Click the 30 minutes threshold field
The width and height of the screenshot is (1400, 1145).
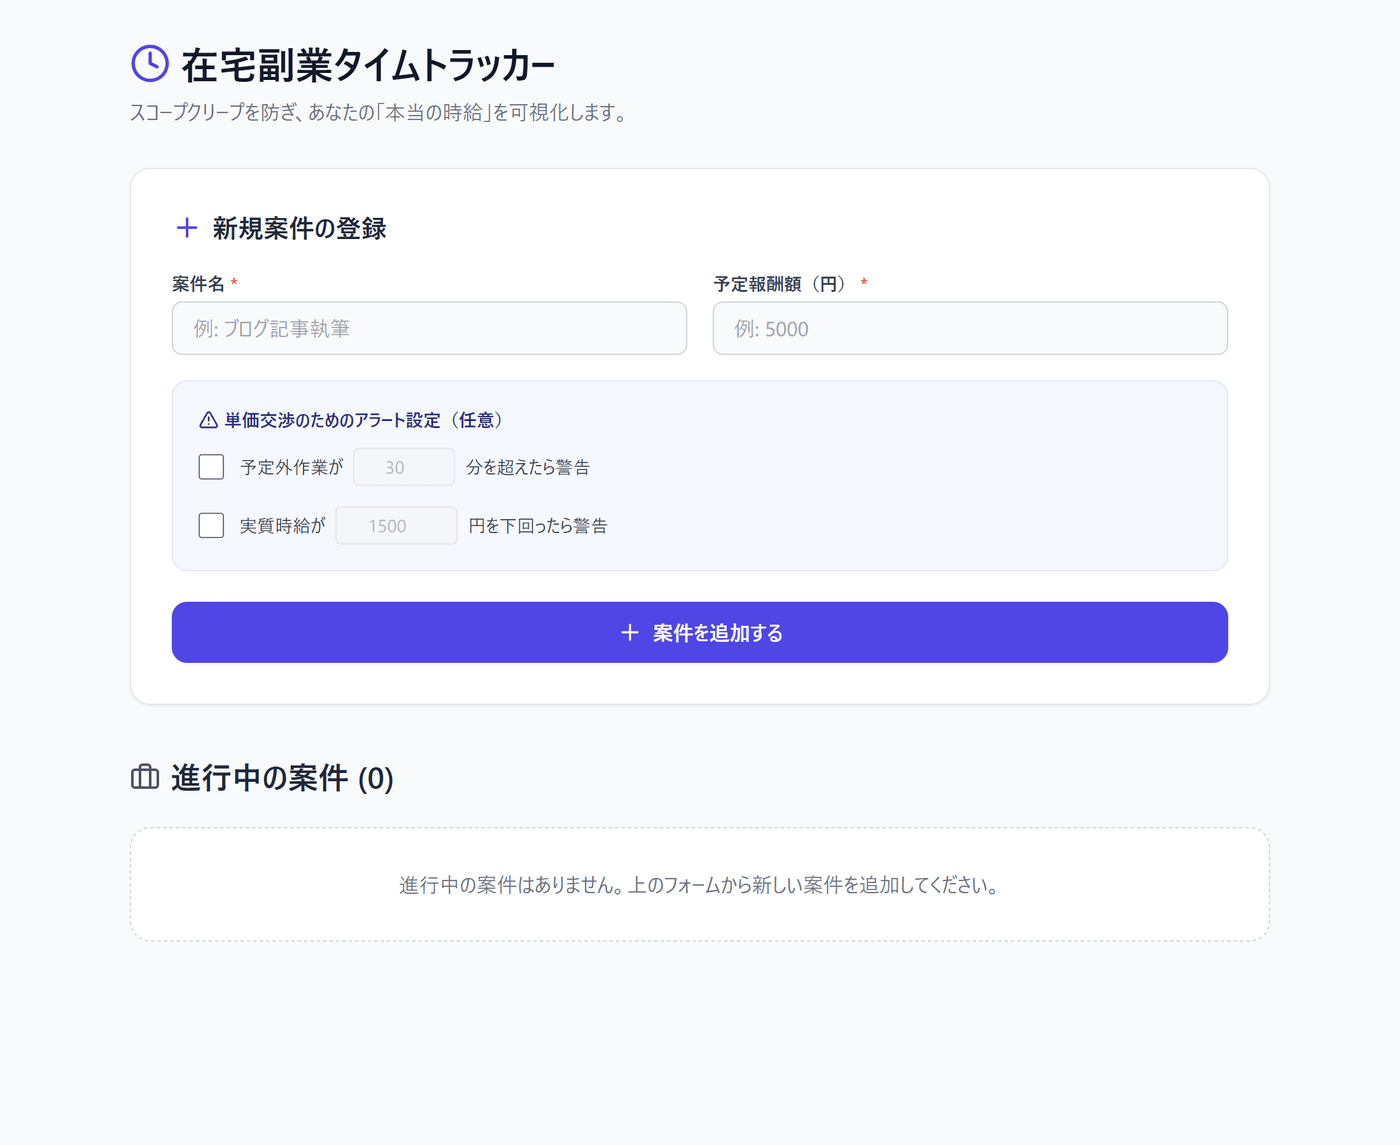(x=404, y=467)
